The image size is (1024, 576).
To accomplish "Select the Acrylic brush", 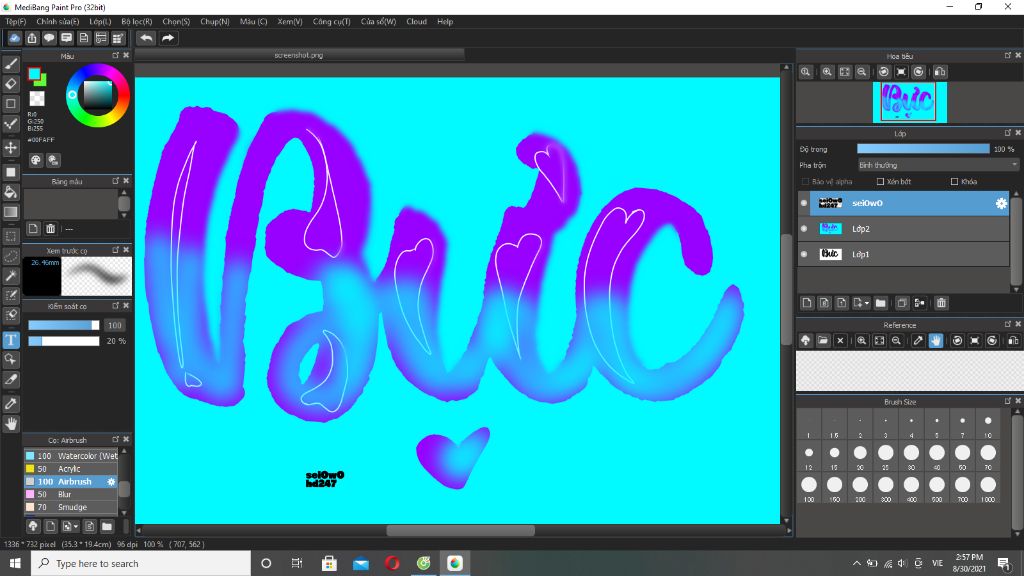I will click(x=71, y=469).
